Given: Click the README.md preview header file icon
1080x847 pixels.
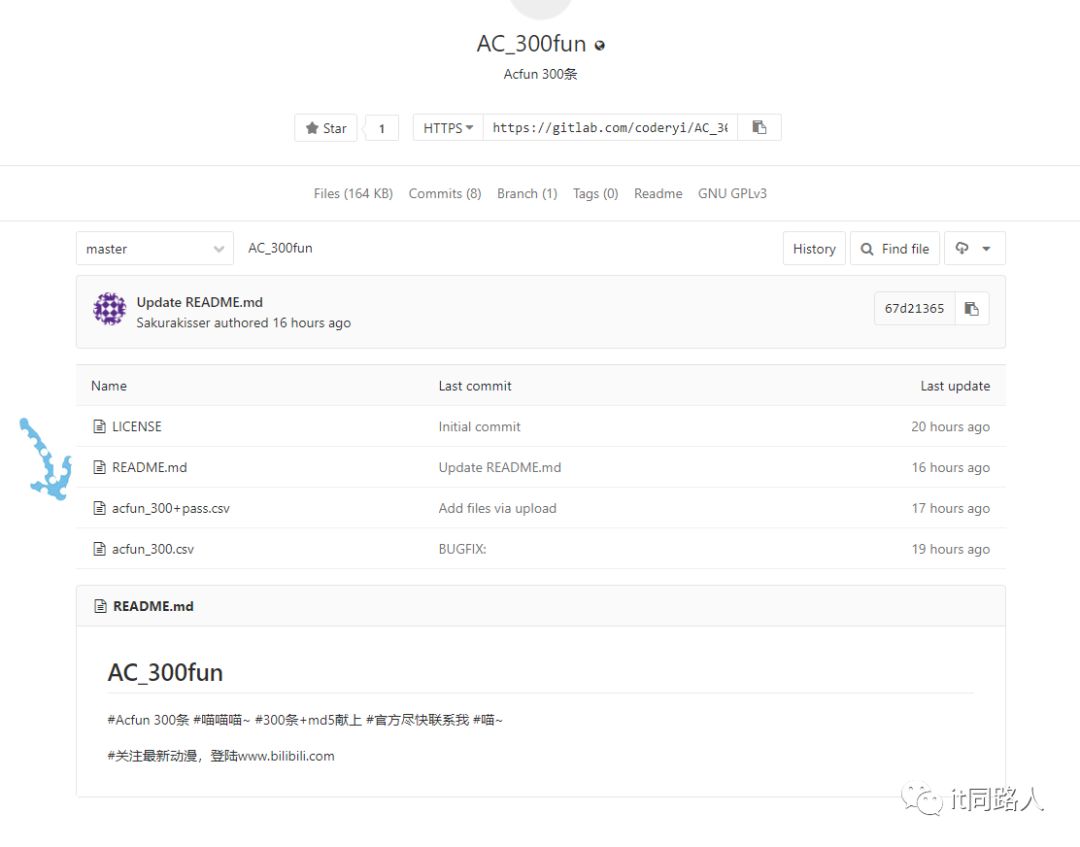Looking at the screenshot, I should (101, 606).
